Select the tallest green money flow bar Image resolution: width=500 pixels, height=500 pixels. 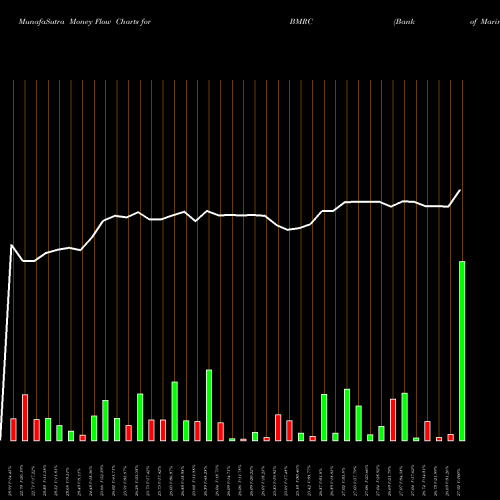click(462, 351)
